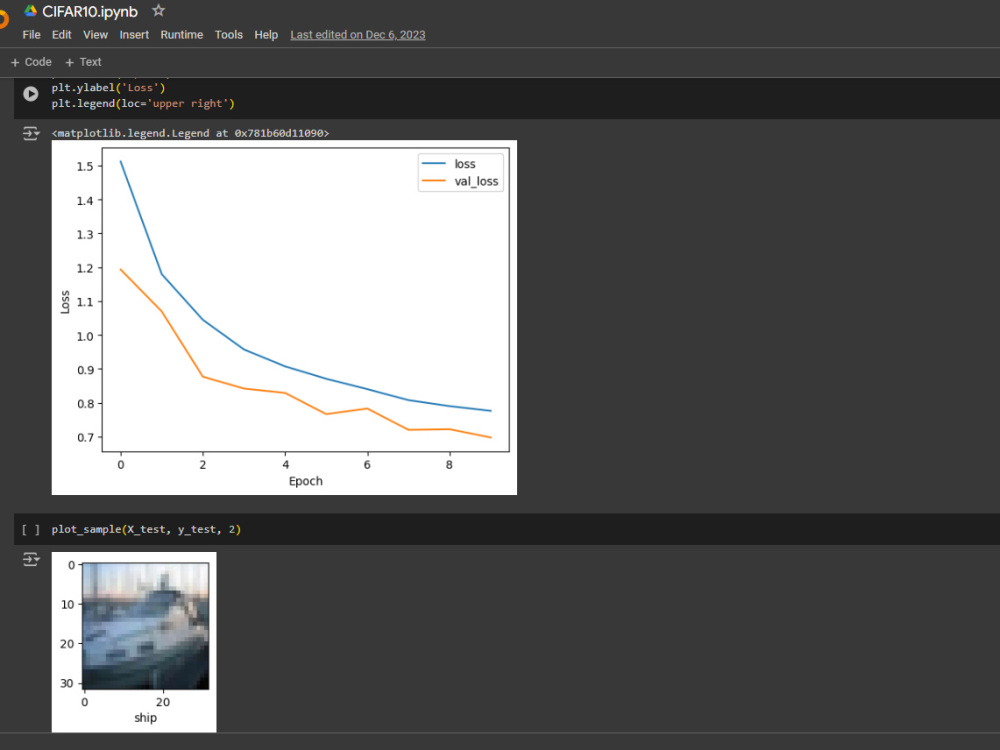Follow the Last edited on Dec 6, 2023 link
This screenshot has width=1000, height=750.
coord(357,34)
